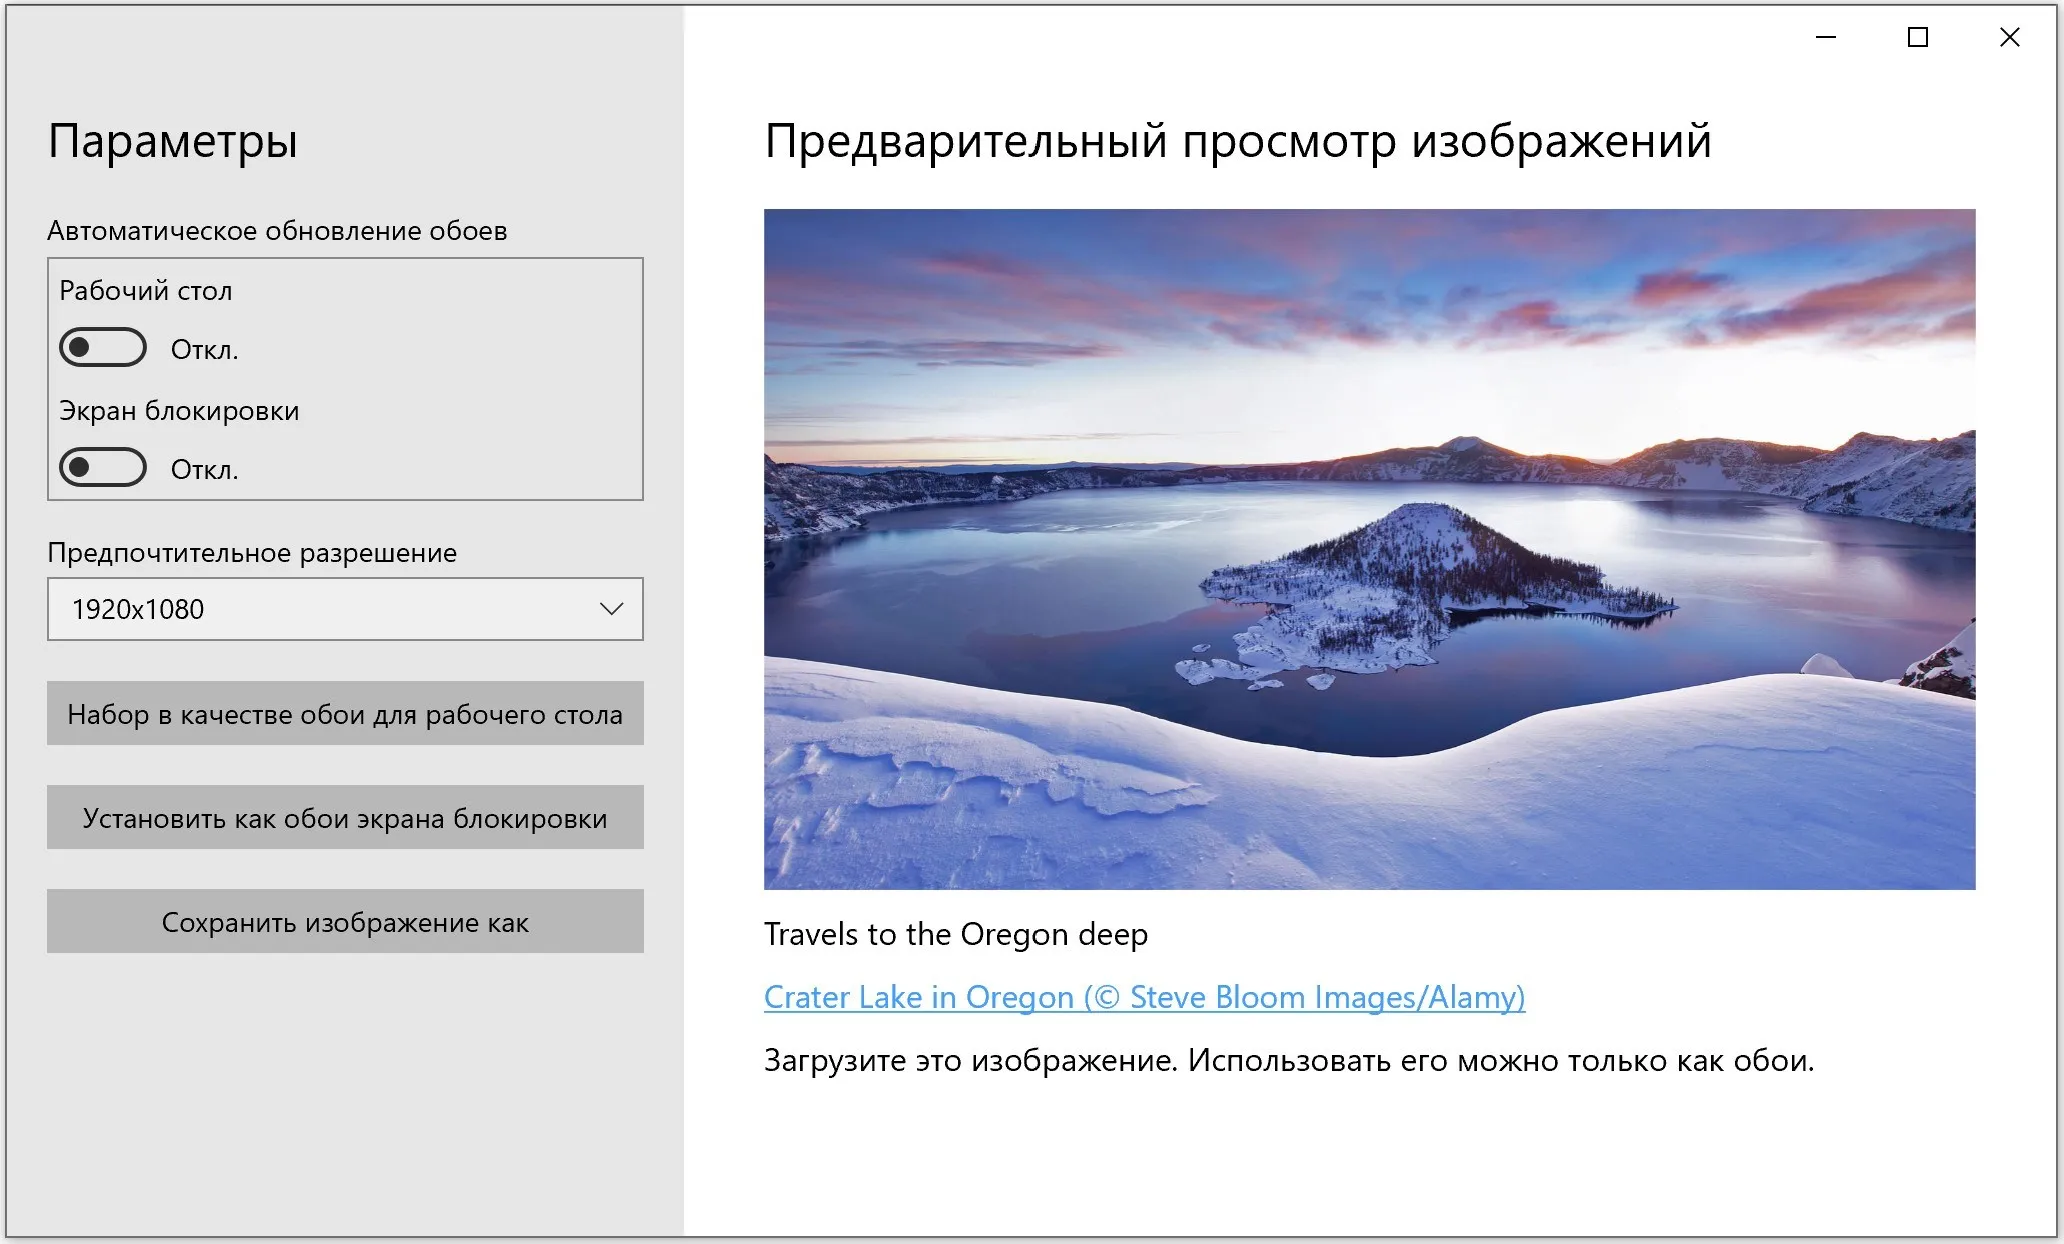Close the window
Viewport: 2064px width, 1244px height.
click(2009, 37)
